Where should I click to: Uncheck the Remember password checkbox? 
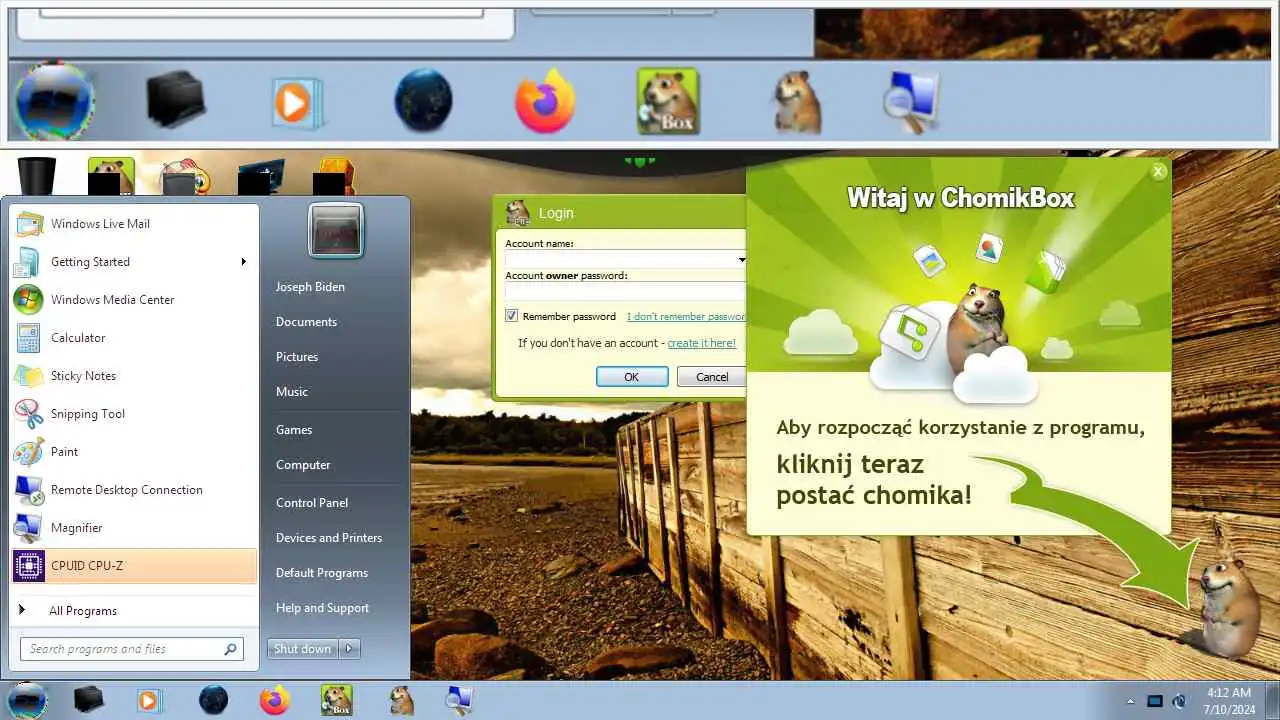click(512, 316)
